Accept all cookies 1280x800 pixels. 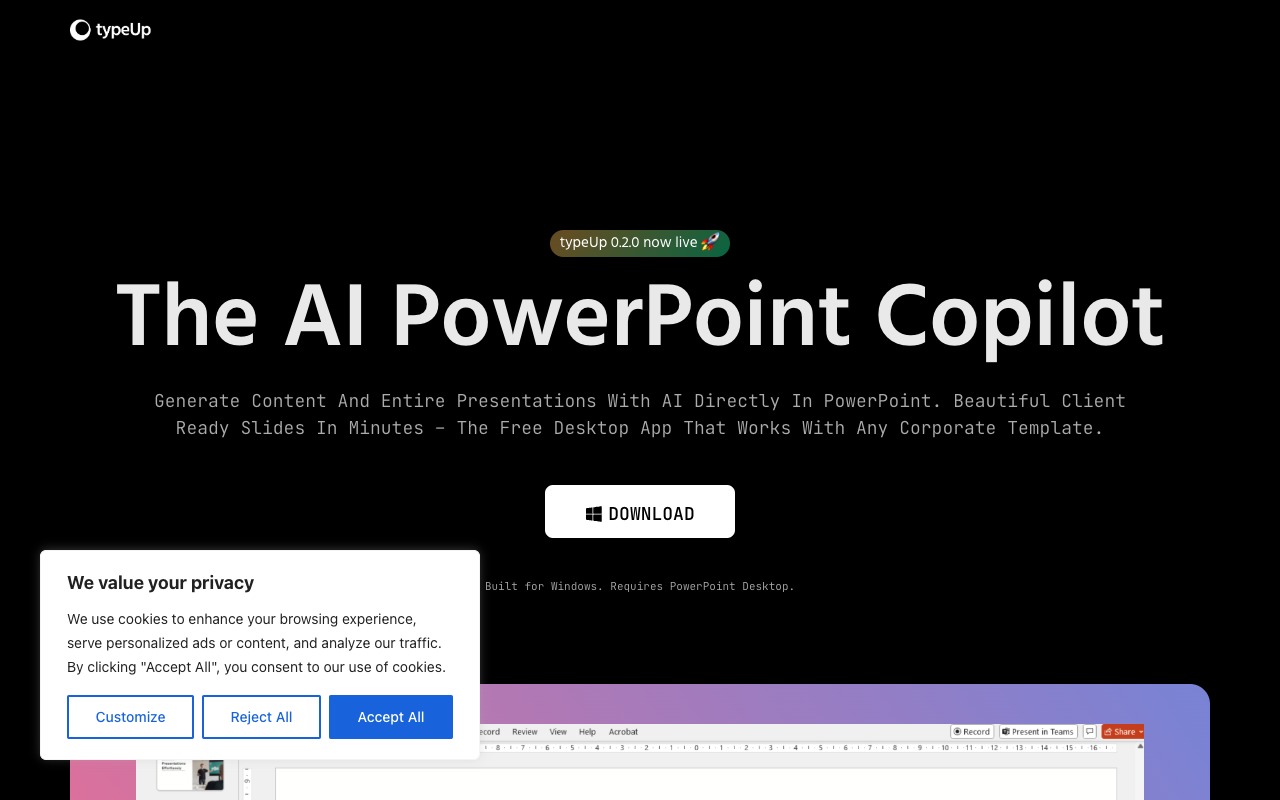pos(391,717)
